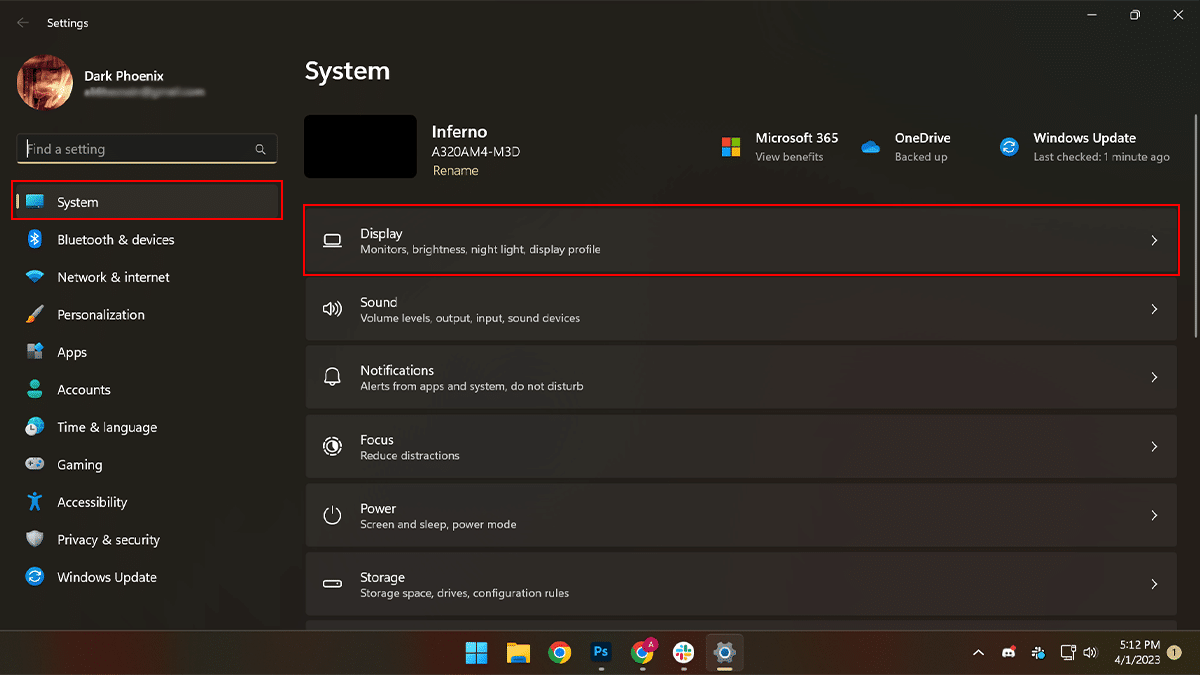Viewport: 1200px width, 675px height.
Task: Select the Display settings icon
Action: click(x=332, y=240)
